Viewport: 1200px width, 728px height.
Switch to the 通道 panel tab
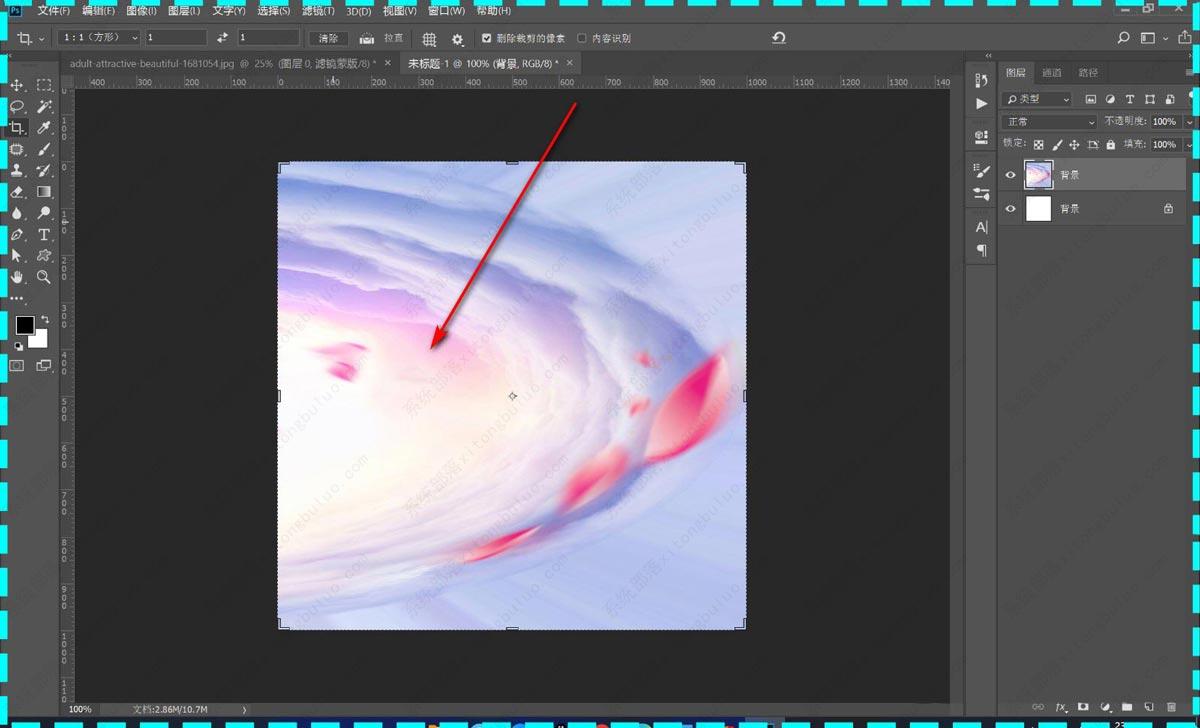point(1051,73)
